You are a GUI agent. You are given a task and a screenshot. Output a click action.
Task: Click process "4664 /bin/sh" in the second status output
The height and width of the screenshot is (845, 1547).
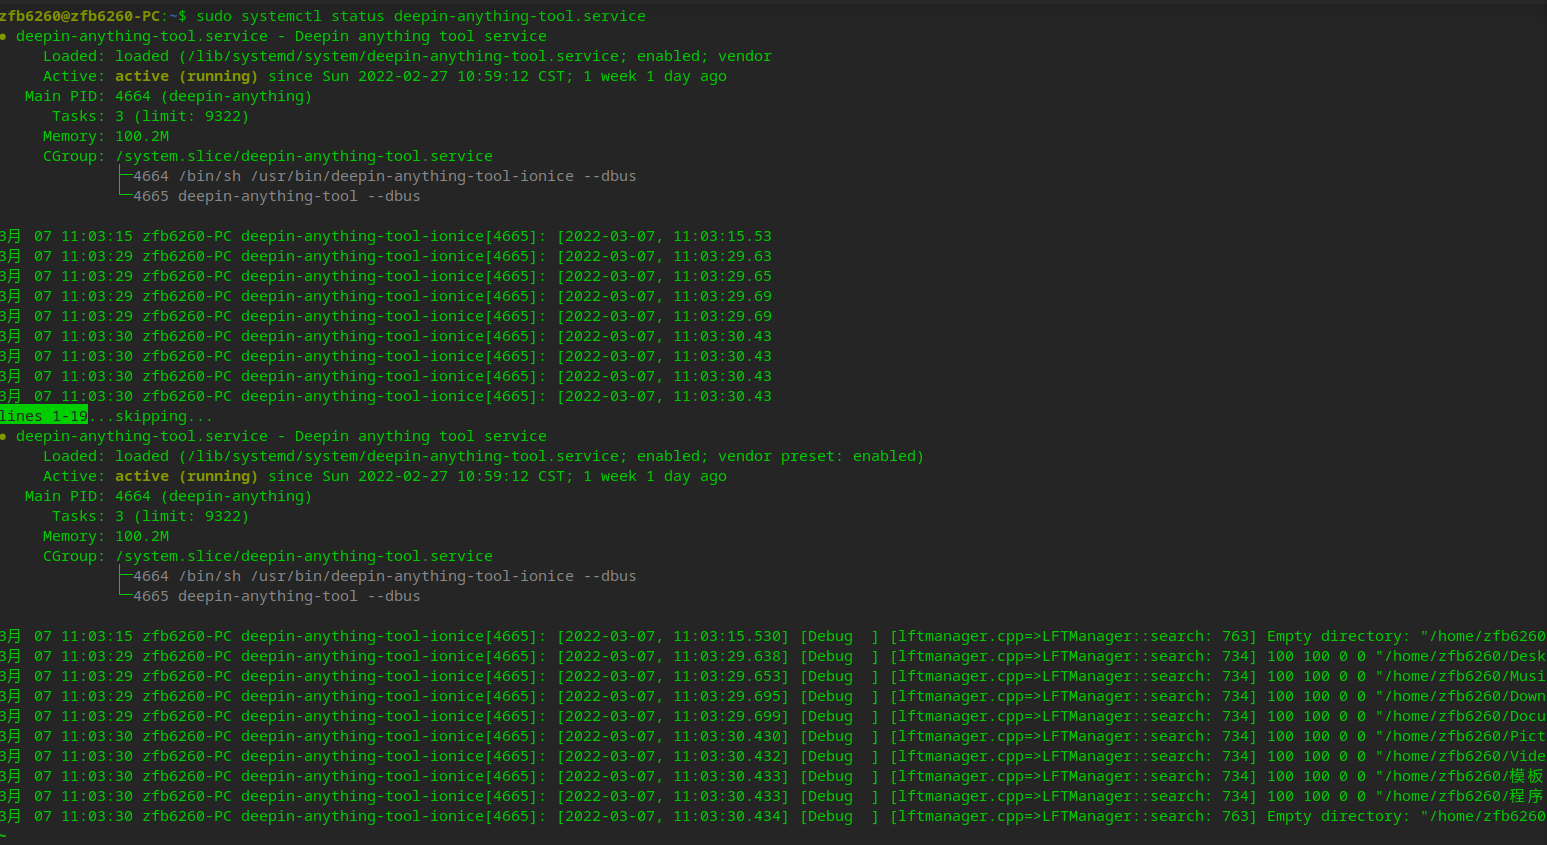pyautogui.click(x=187, y=576)
